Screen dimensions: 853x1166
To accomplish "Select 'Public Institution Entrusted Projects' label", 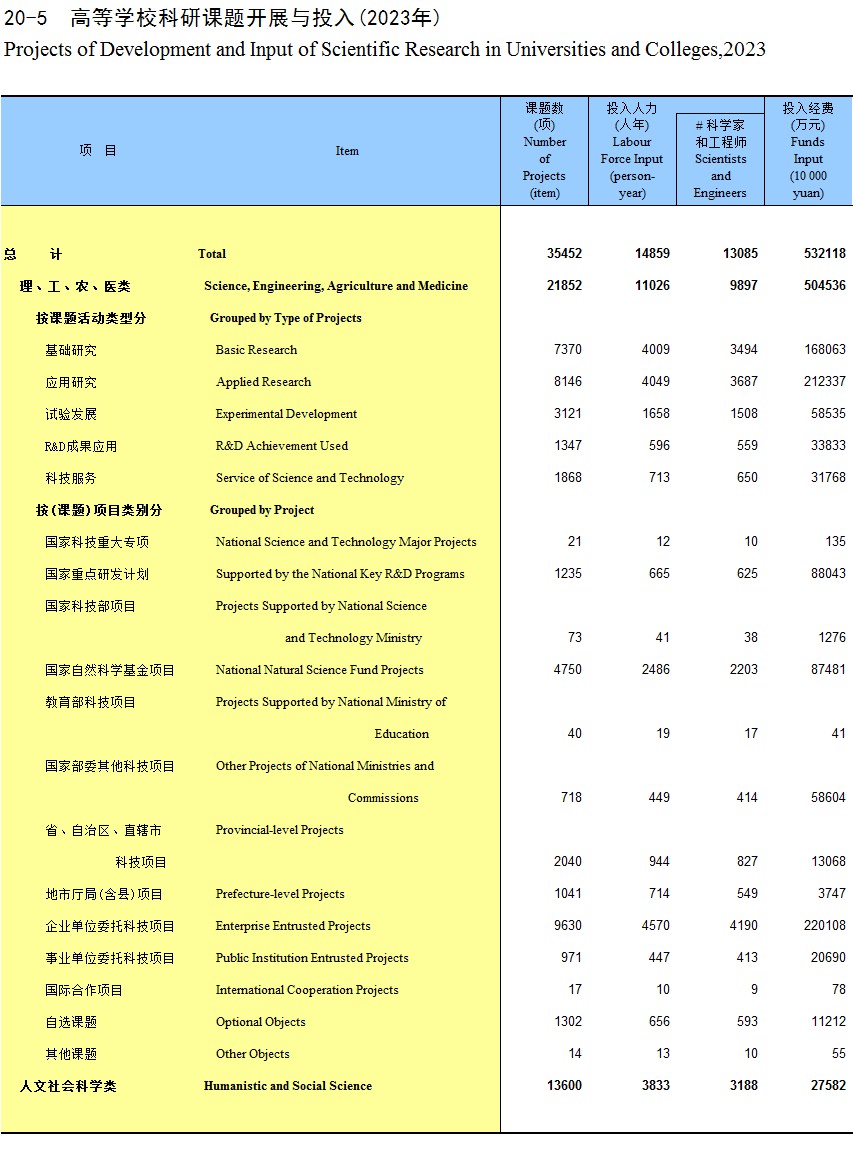I will coord(312,958).
